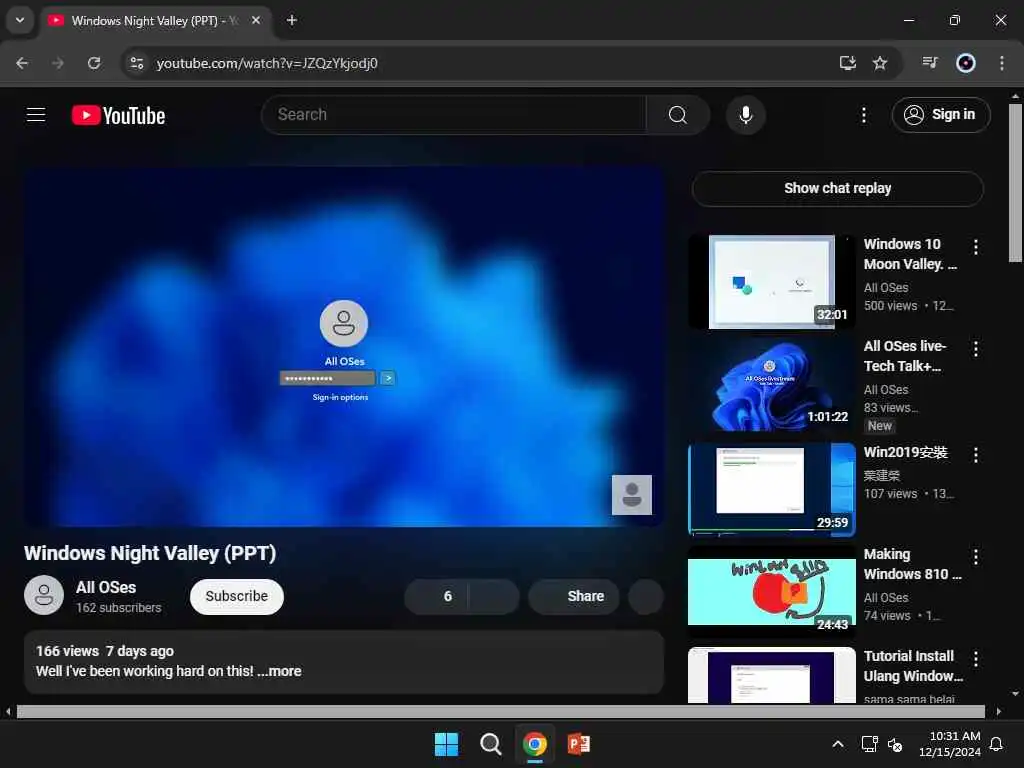This screenshot has height=768, width=1024.
Task: Share the Windows Night Valley video
Action: click(x=573, y=596)
